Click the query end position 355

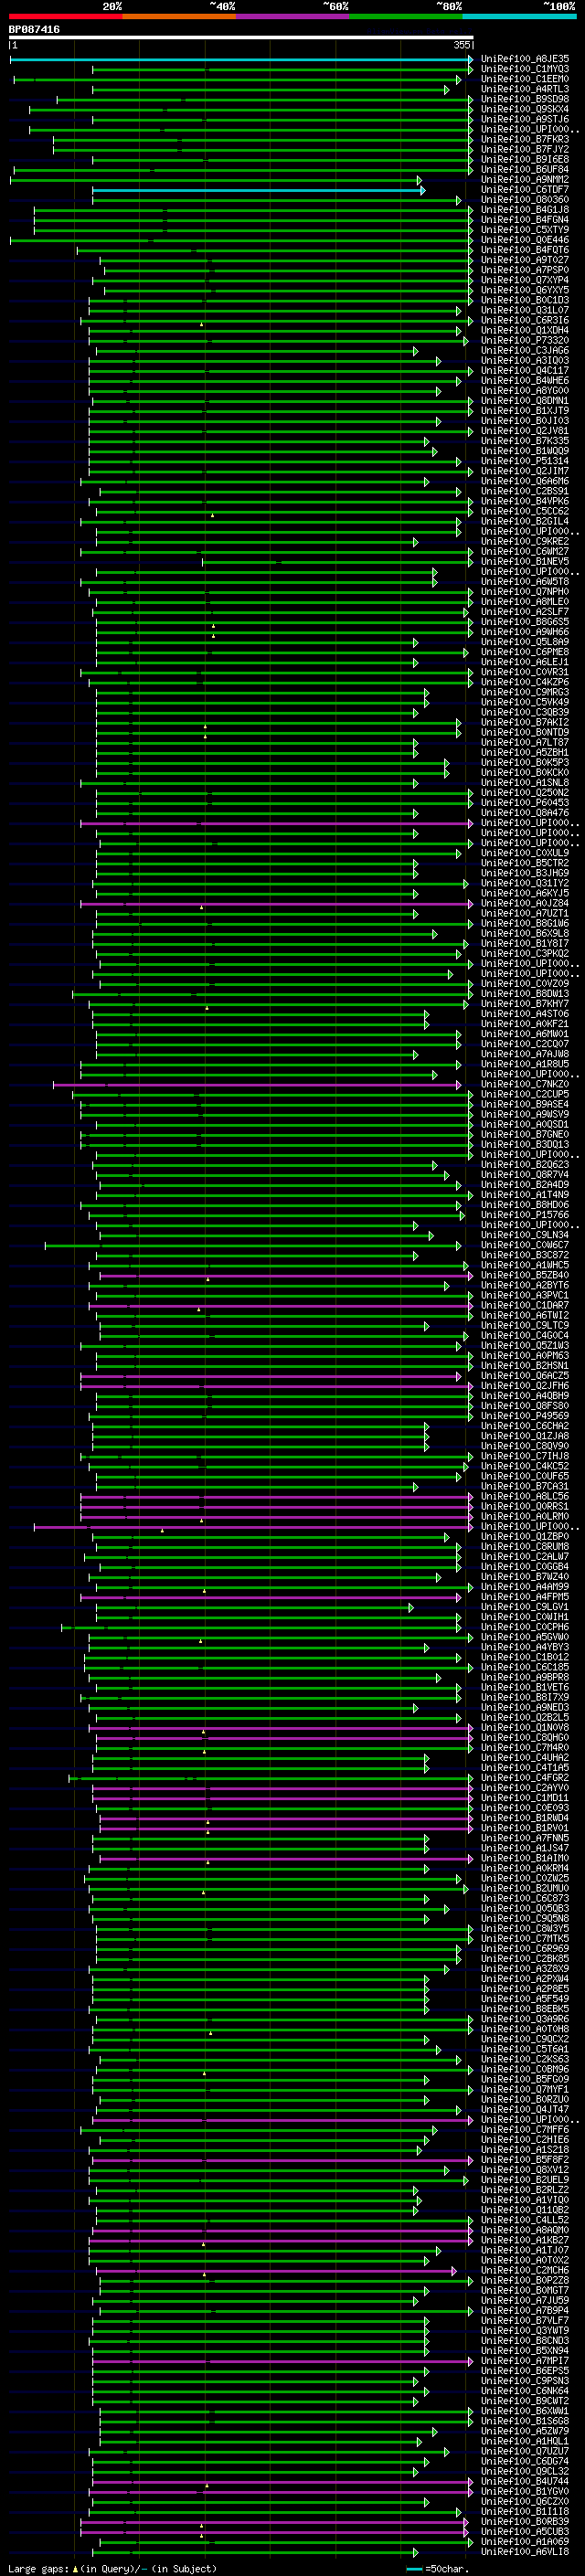(x=461, y=45)
